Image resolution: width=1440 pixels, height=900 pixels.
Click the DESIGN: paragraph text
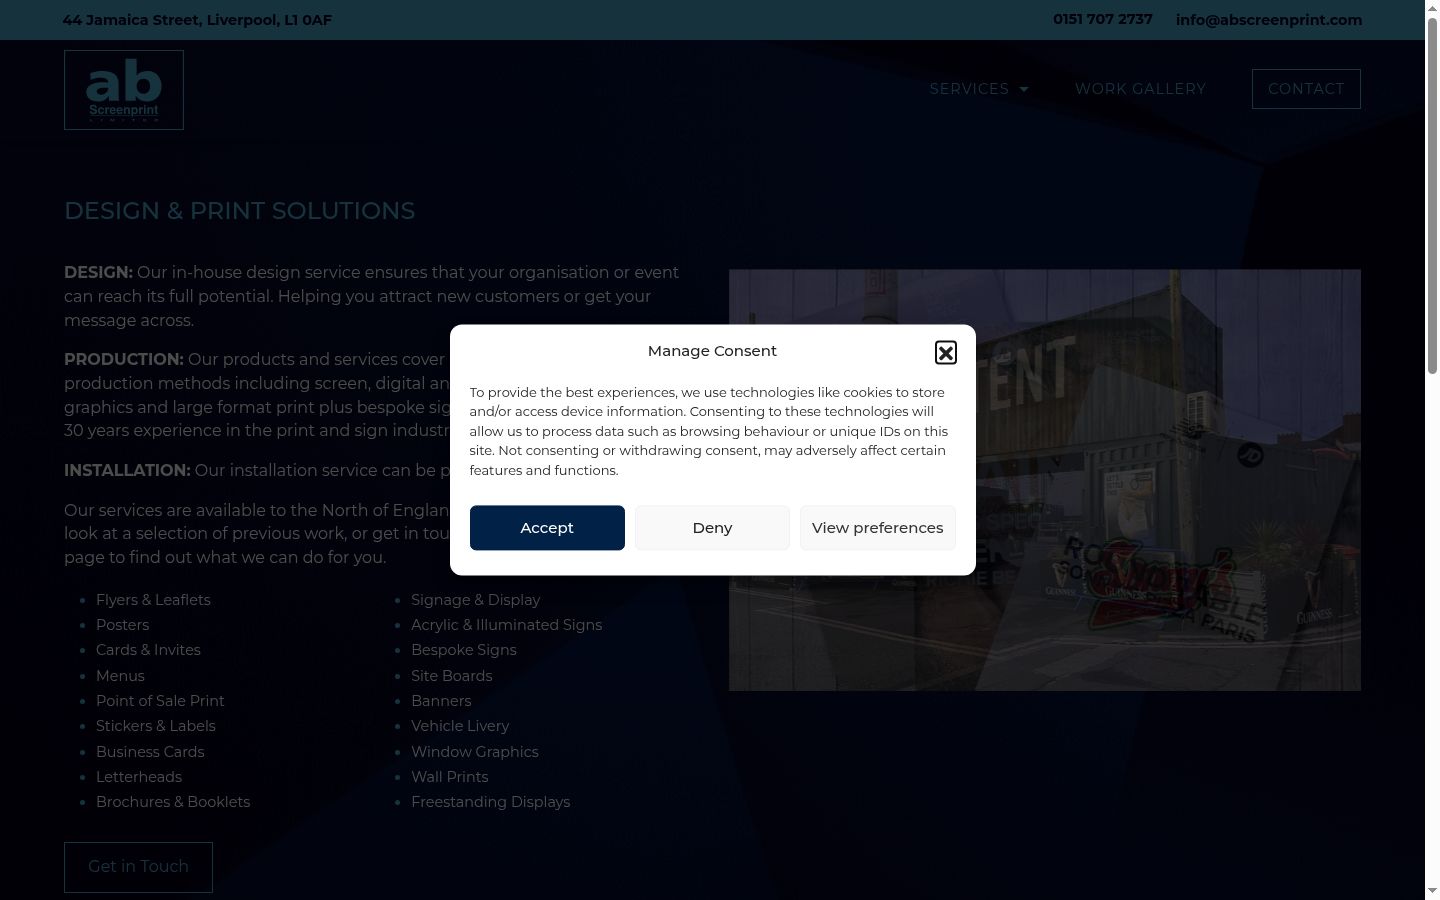click(371, 296)
